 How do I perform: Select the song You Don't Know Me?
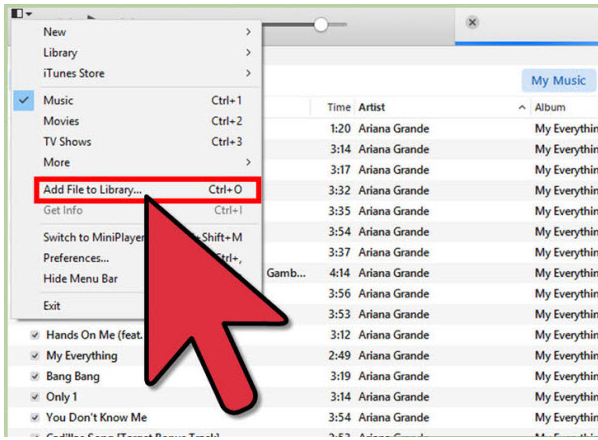(x=96, y=418)
